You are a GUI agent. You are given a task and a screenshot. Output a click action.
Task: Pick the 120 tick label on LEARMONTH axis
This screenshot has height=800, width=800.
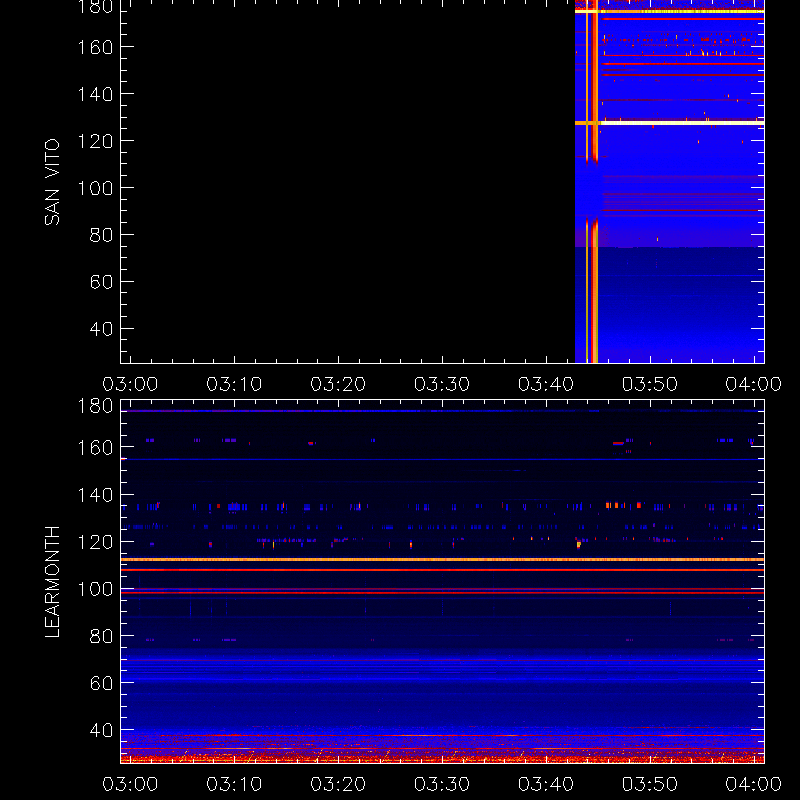95,542
